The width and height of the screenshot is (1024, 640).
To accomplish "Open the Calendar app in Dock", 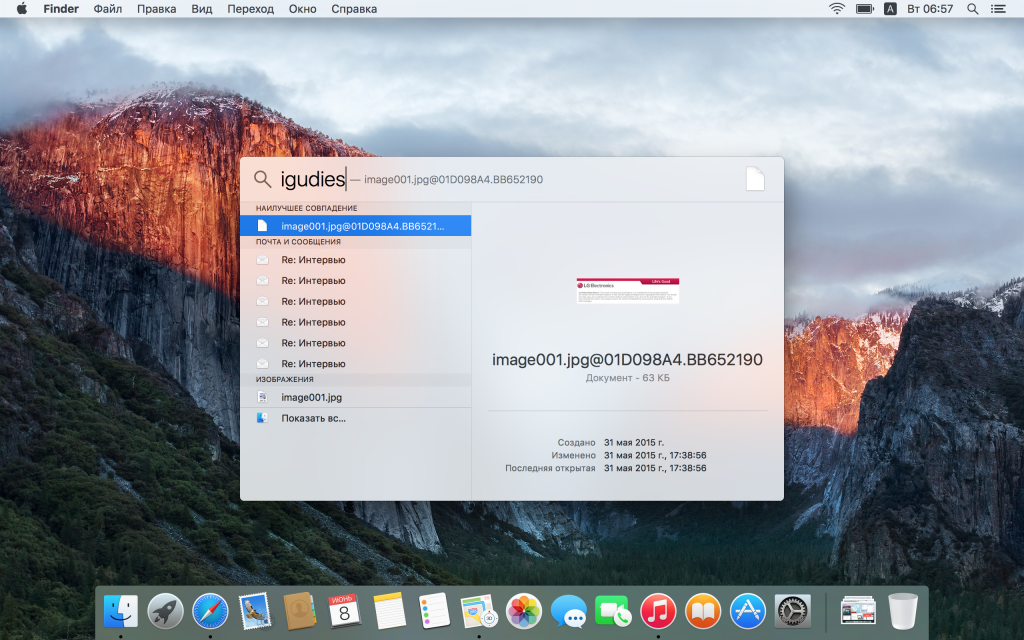I will point(344,610).
